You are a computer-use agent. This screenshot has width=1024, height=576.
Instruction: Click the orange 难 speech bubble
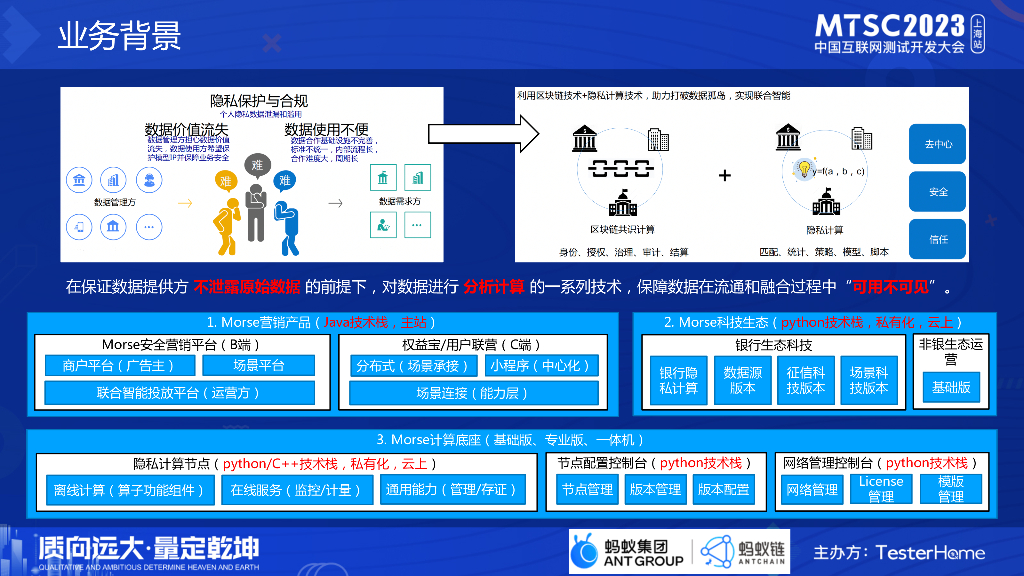click(x=225, y=182)
